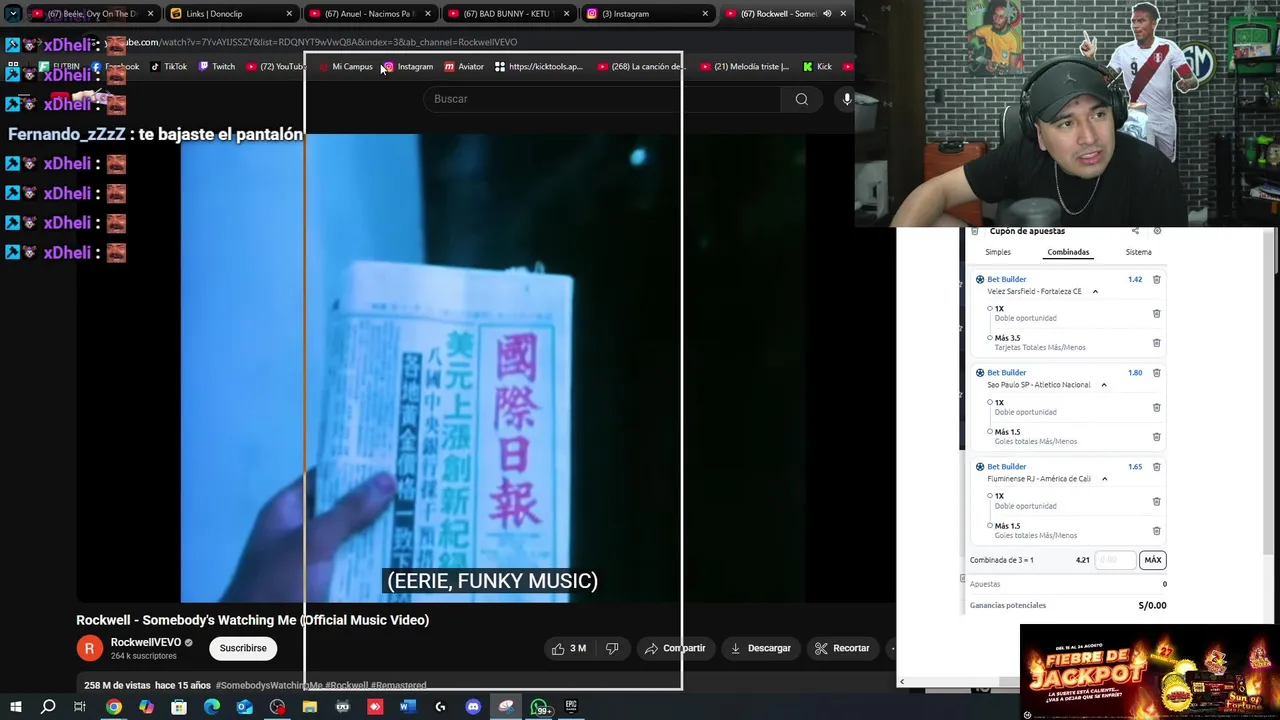1280x720 pixels.
Task: Switch to Beéle, Ovy On The Drums tab
Action: pyautogui.click(x=93, y=14)
